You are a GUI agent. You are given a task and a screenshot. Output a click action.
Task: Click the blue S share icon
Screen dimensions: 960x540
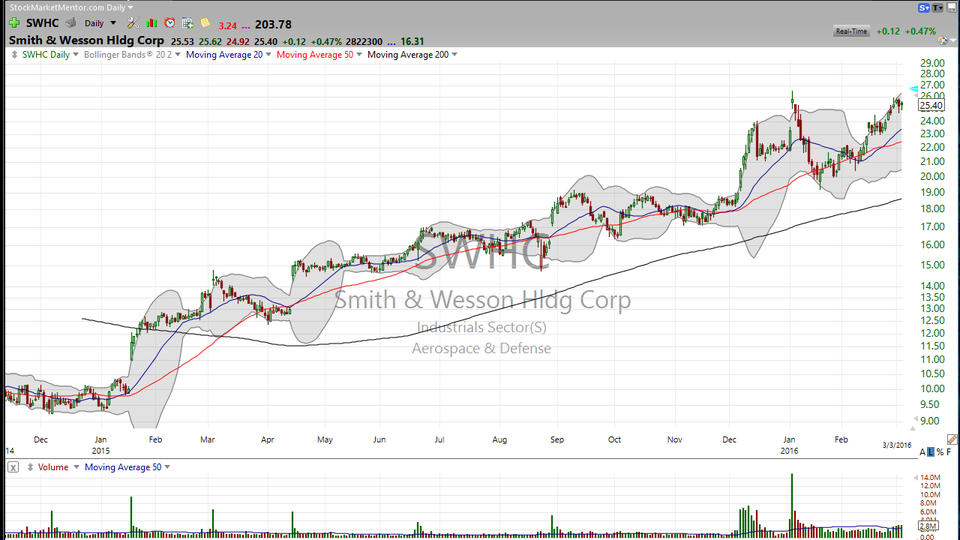click(924, 8)
